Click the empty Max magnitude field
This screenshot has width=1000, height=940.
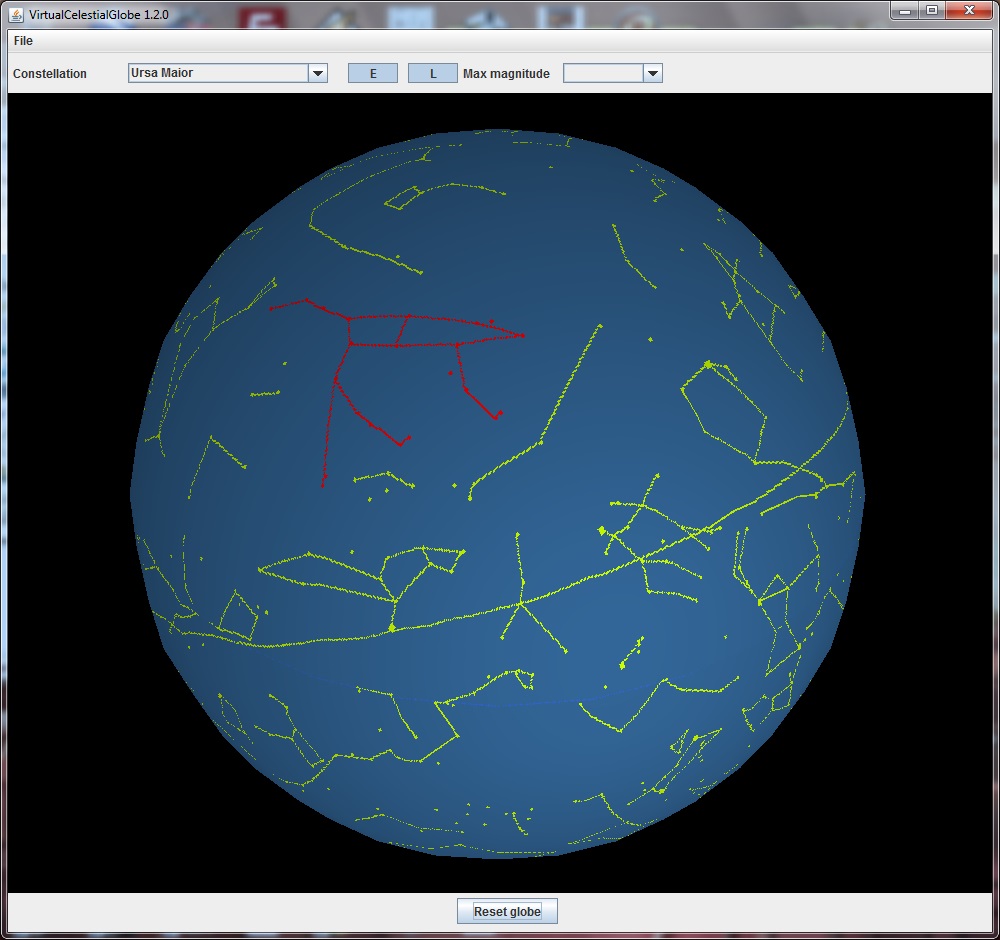tap(603, 73)
